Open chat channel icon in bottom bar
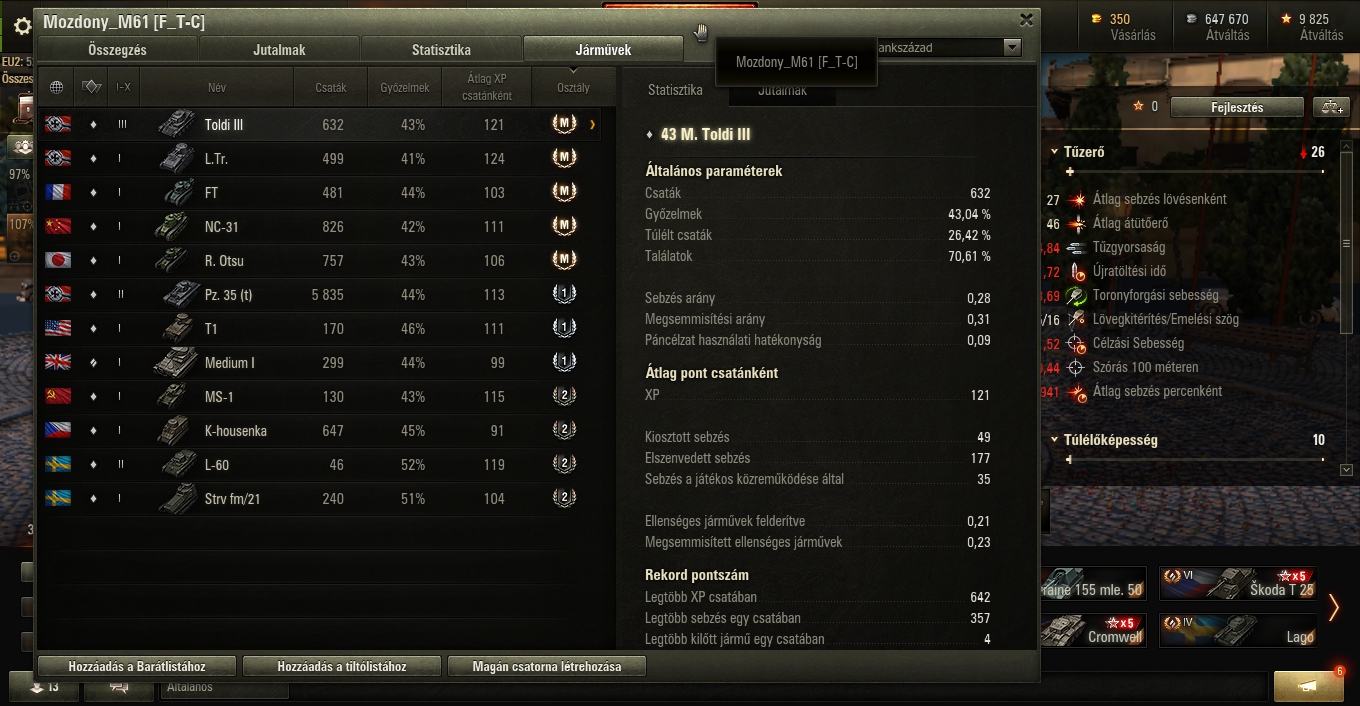1360x706 pixels. [x=118, y=687]
